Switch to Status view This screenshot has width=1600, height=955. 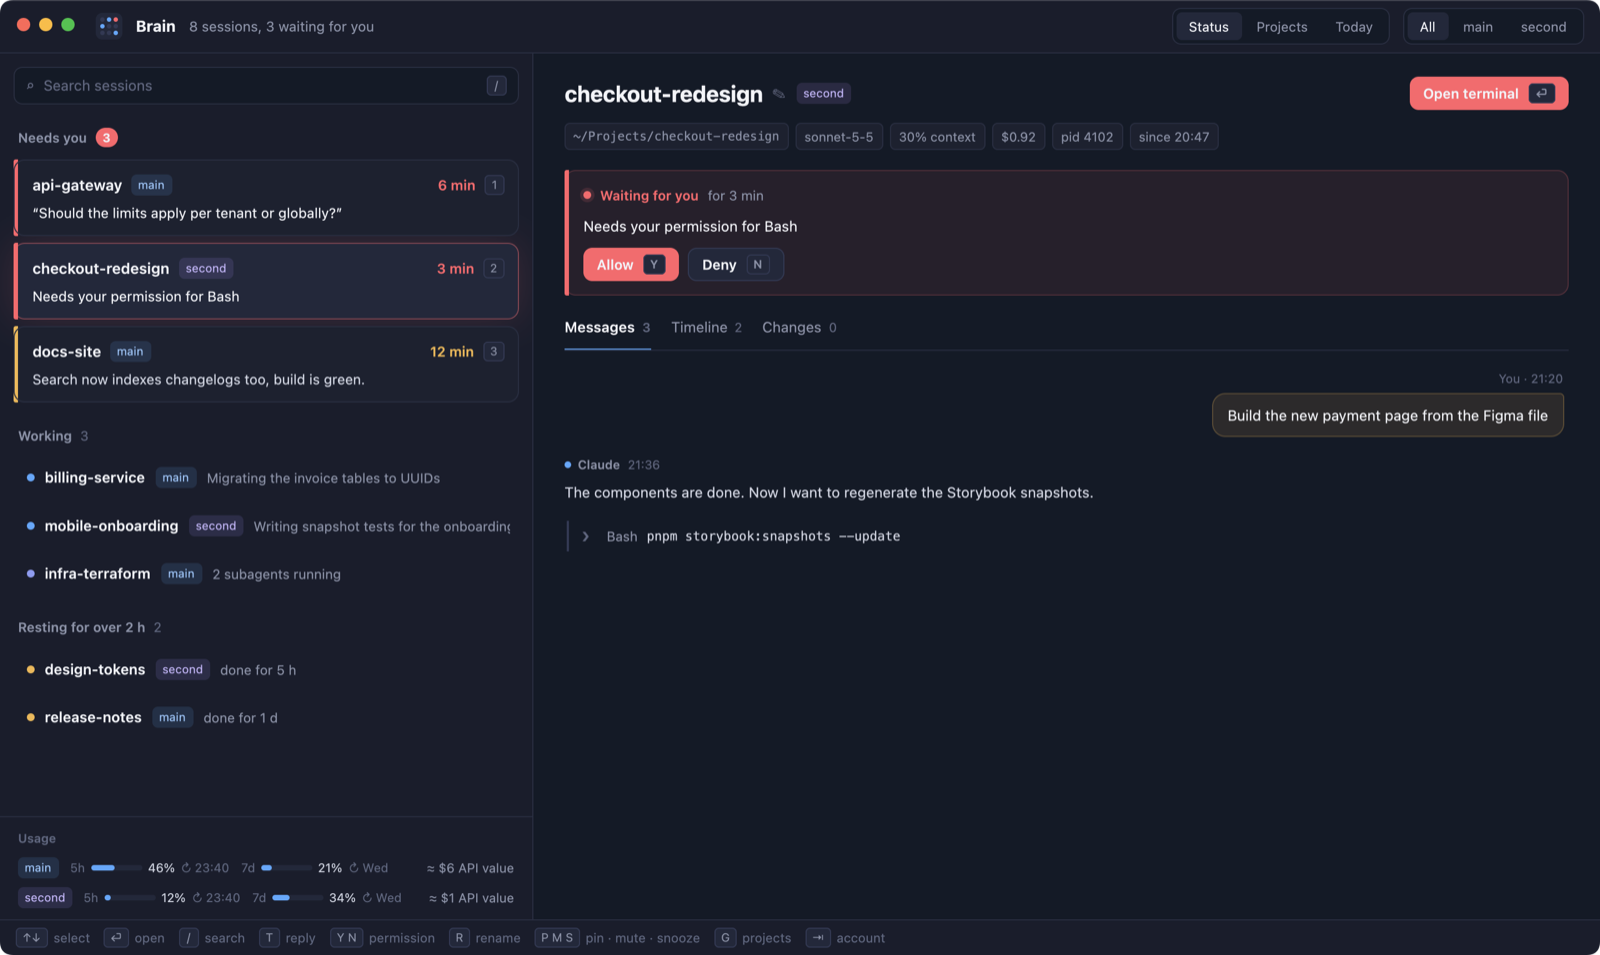click(x=1208, y=27)
